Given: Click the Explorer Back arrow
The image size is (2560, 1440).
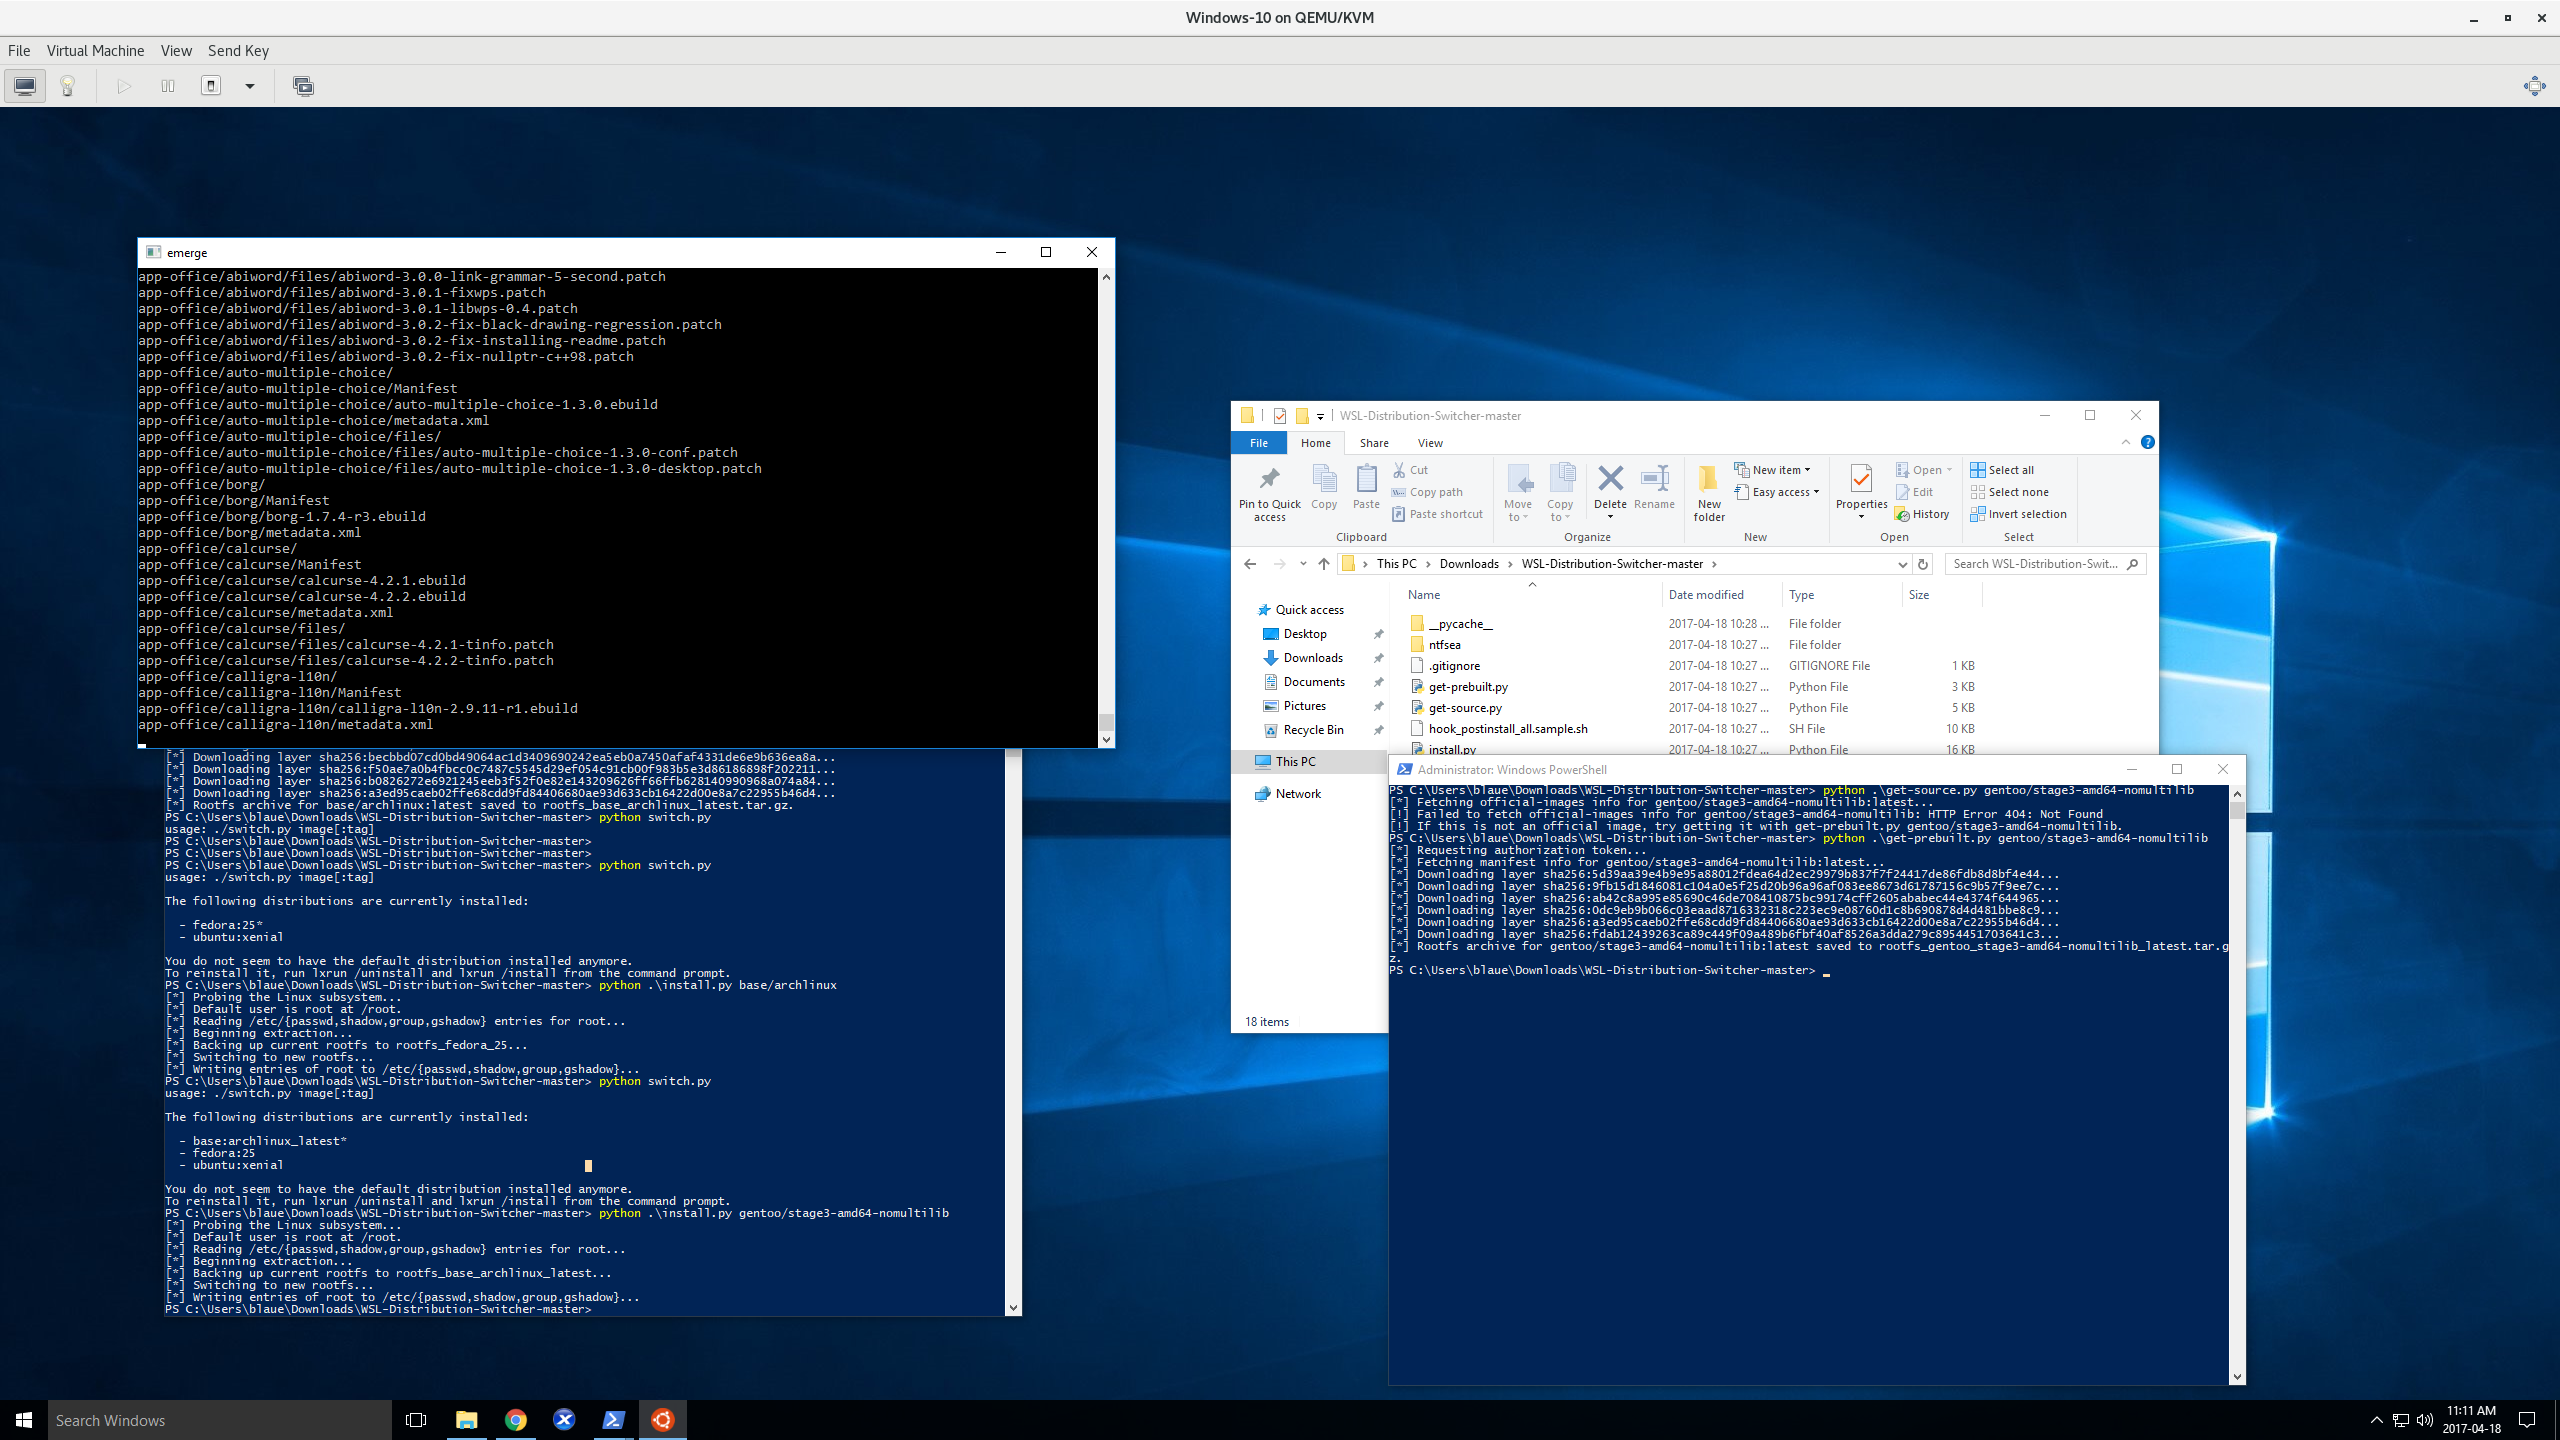Looking at the screenshot, I should click(1250, 564).
